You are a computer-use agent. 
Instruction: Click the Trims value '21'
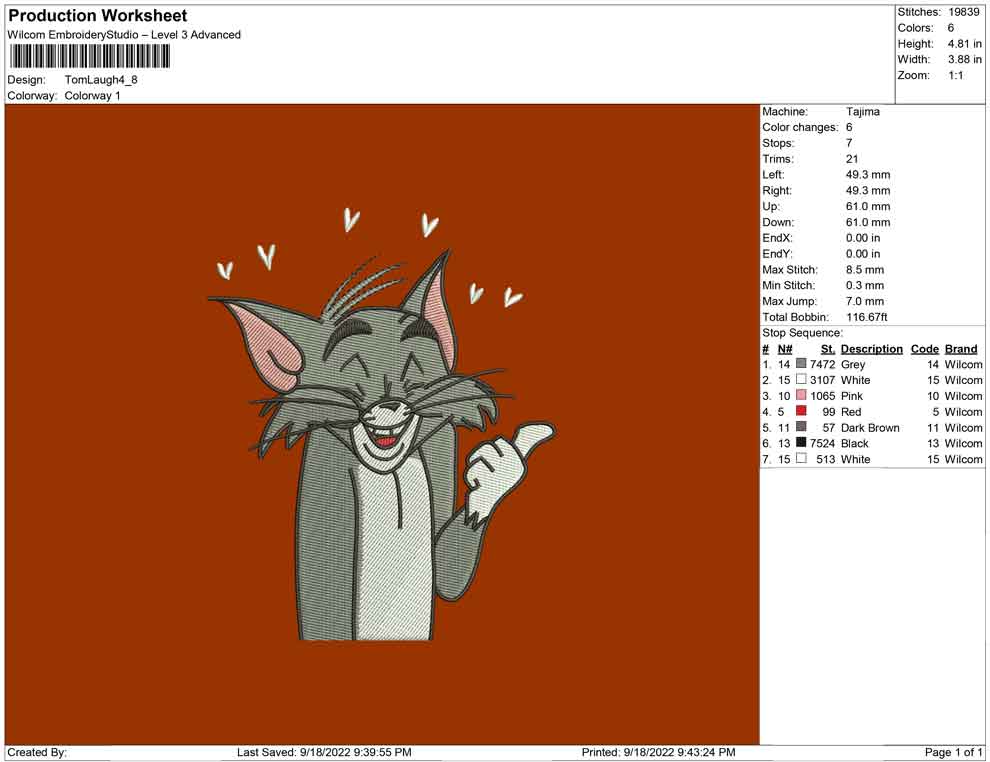click(852, 158)
